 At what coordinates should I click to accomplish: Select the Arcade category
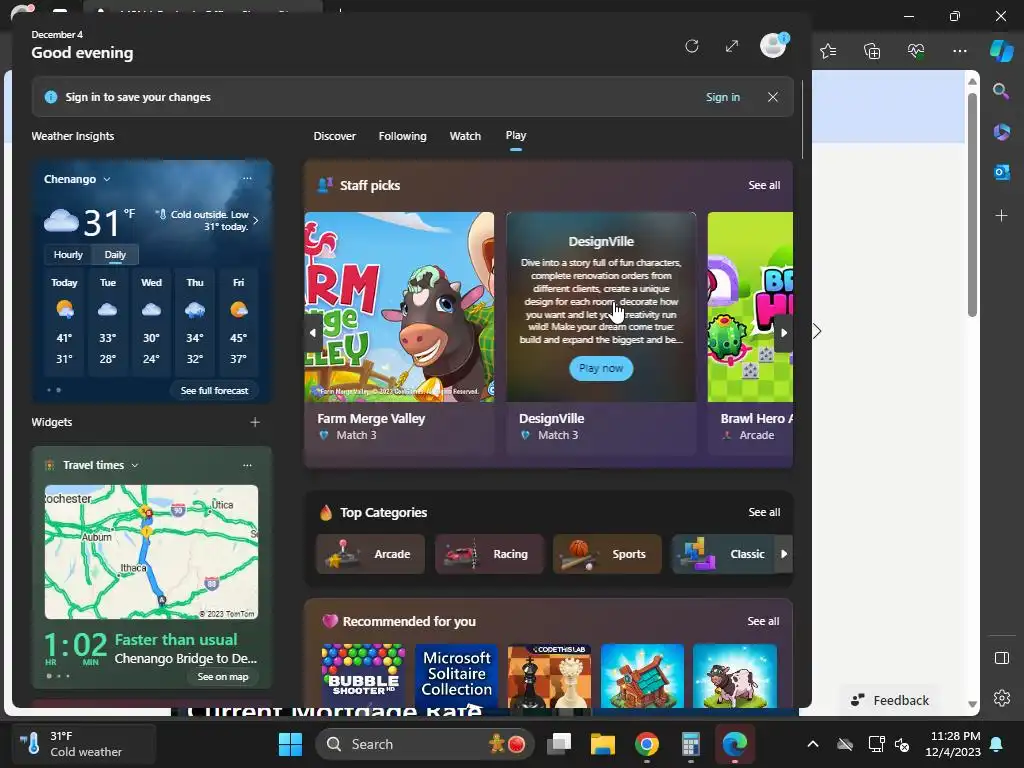371,554
